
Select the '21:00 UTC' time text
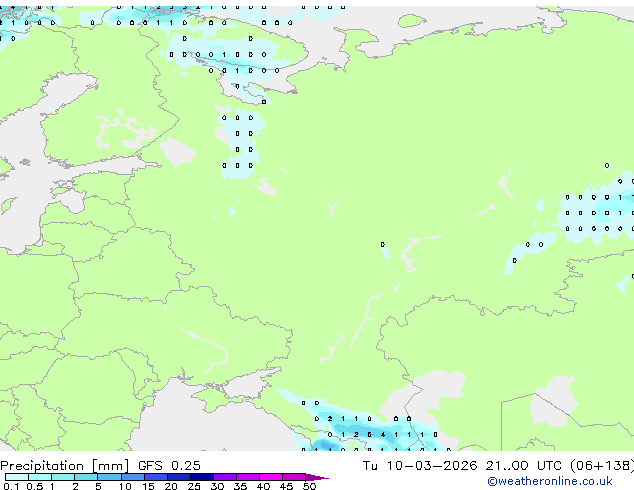point(524,466)
